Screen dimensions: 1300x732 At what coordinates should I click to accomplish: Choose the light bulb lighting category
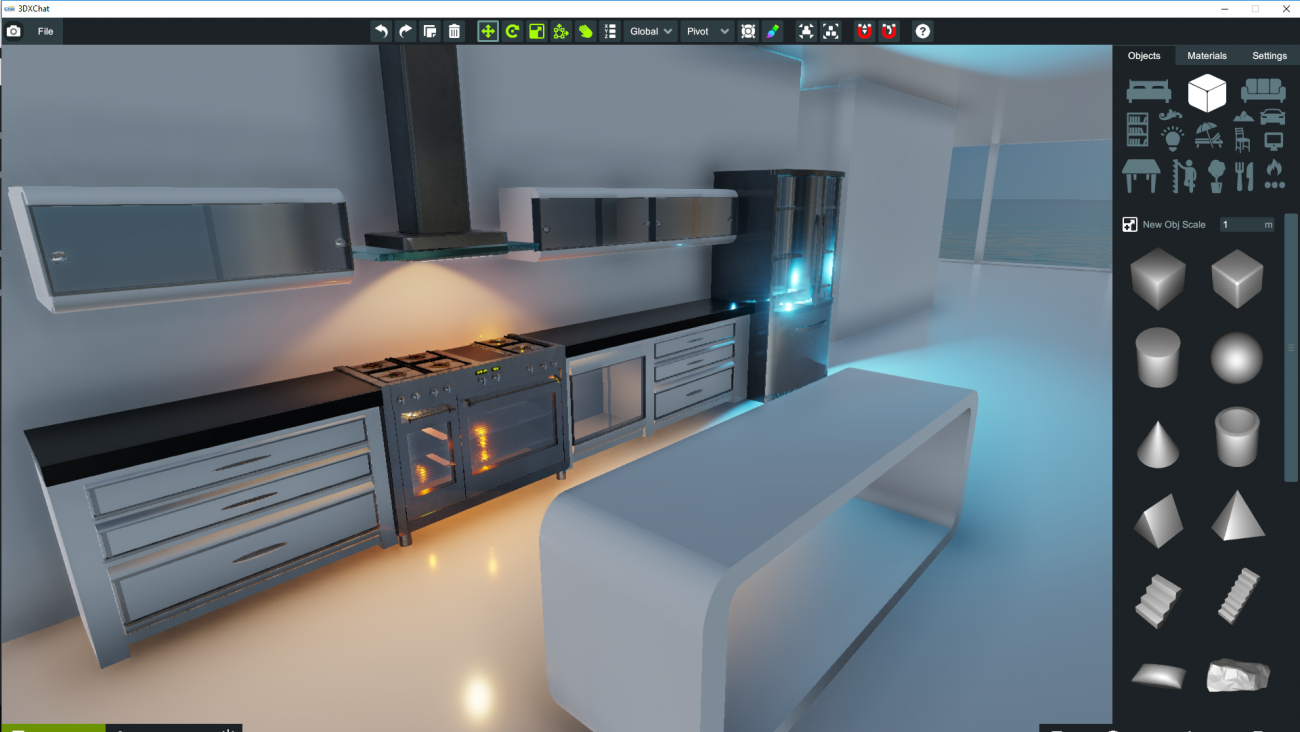pos(1172,138)
